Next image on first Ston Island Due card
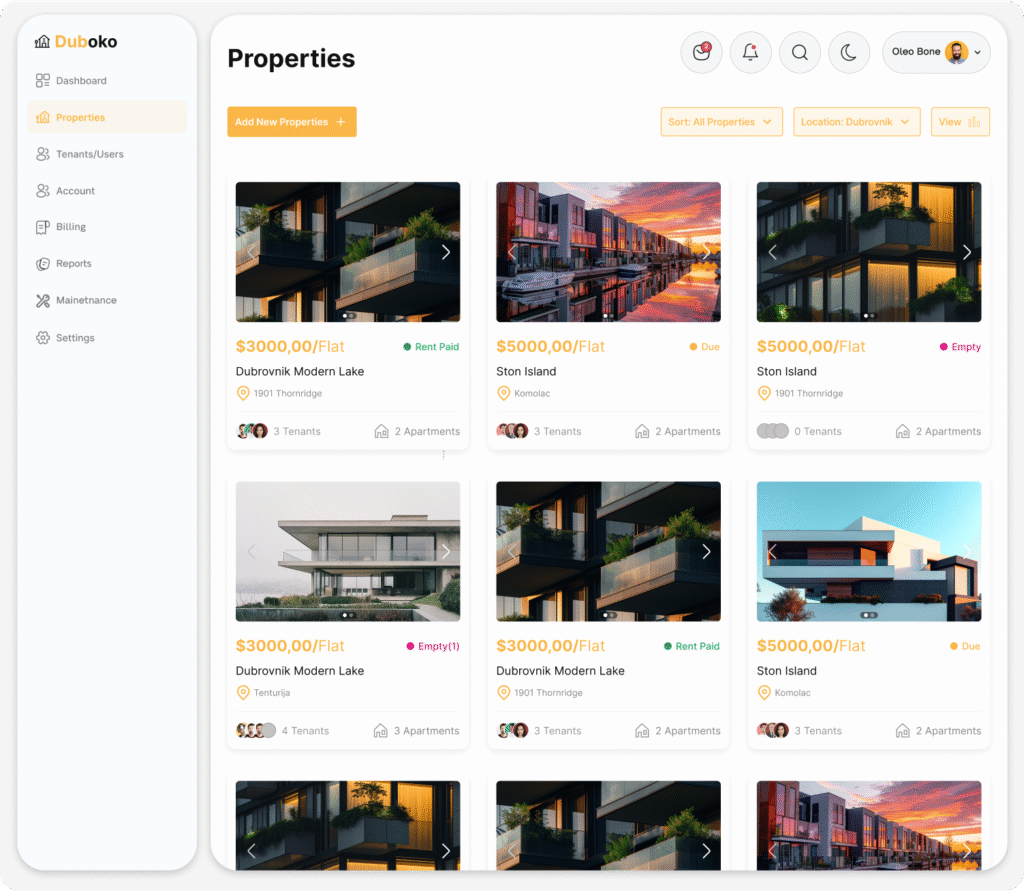This screenshot has height=891, width=1024. click(706, 252)
